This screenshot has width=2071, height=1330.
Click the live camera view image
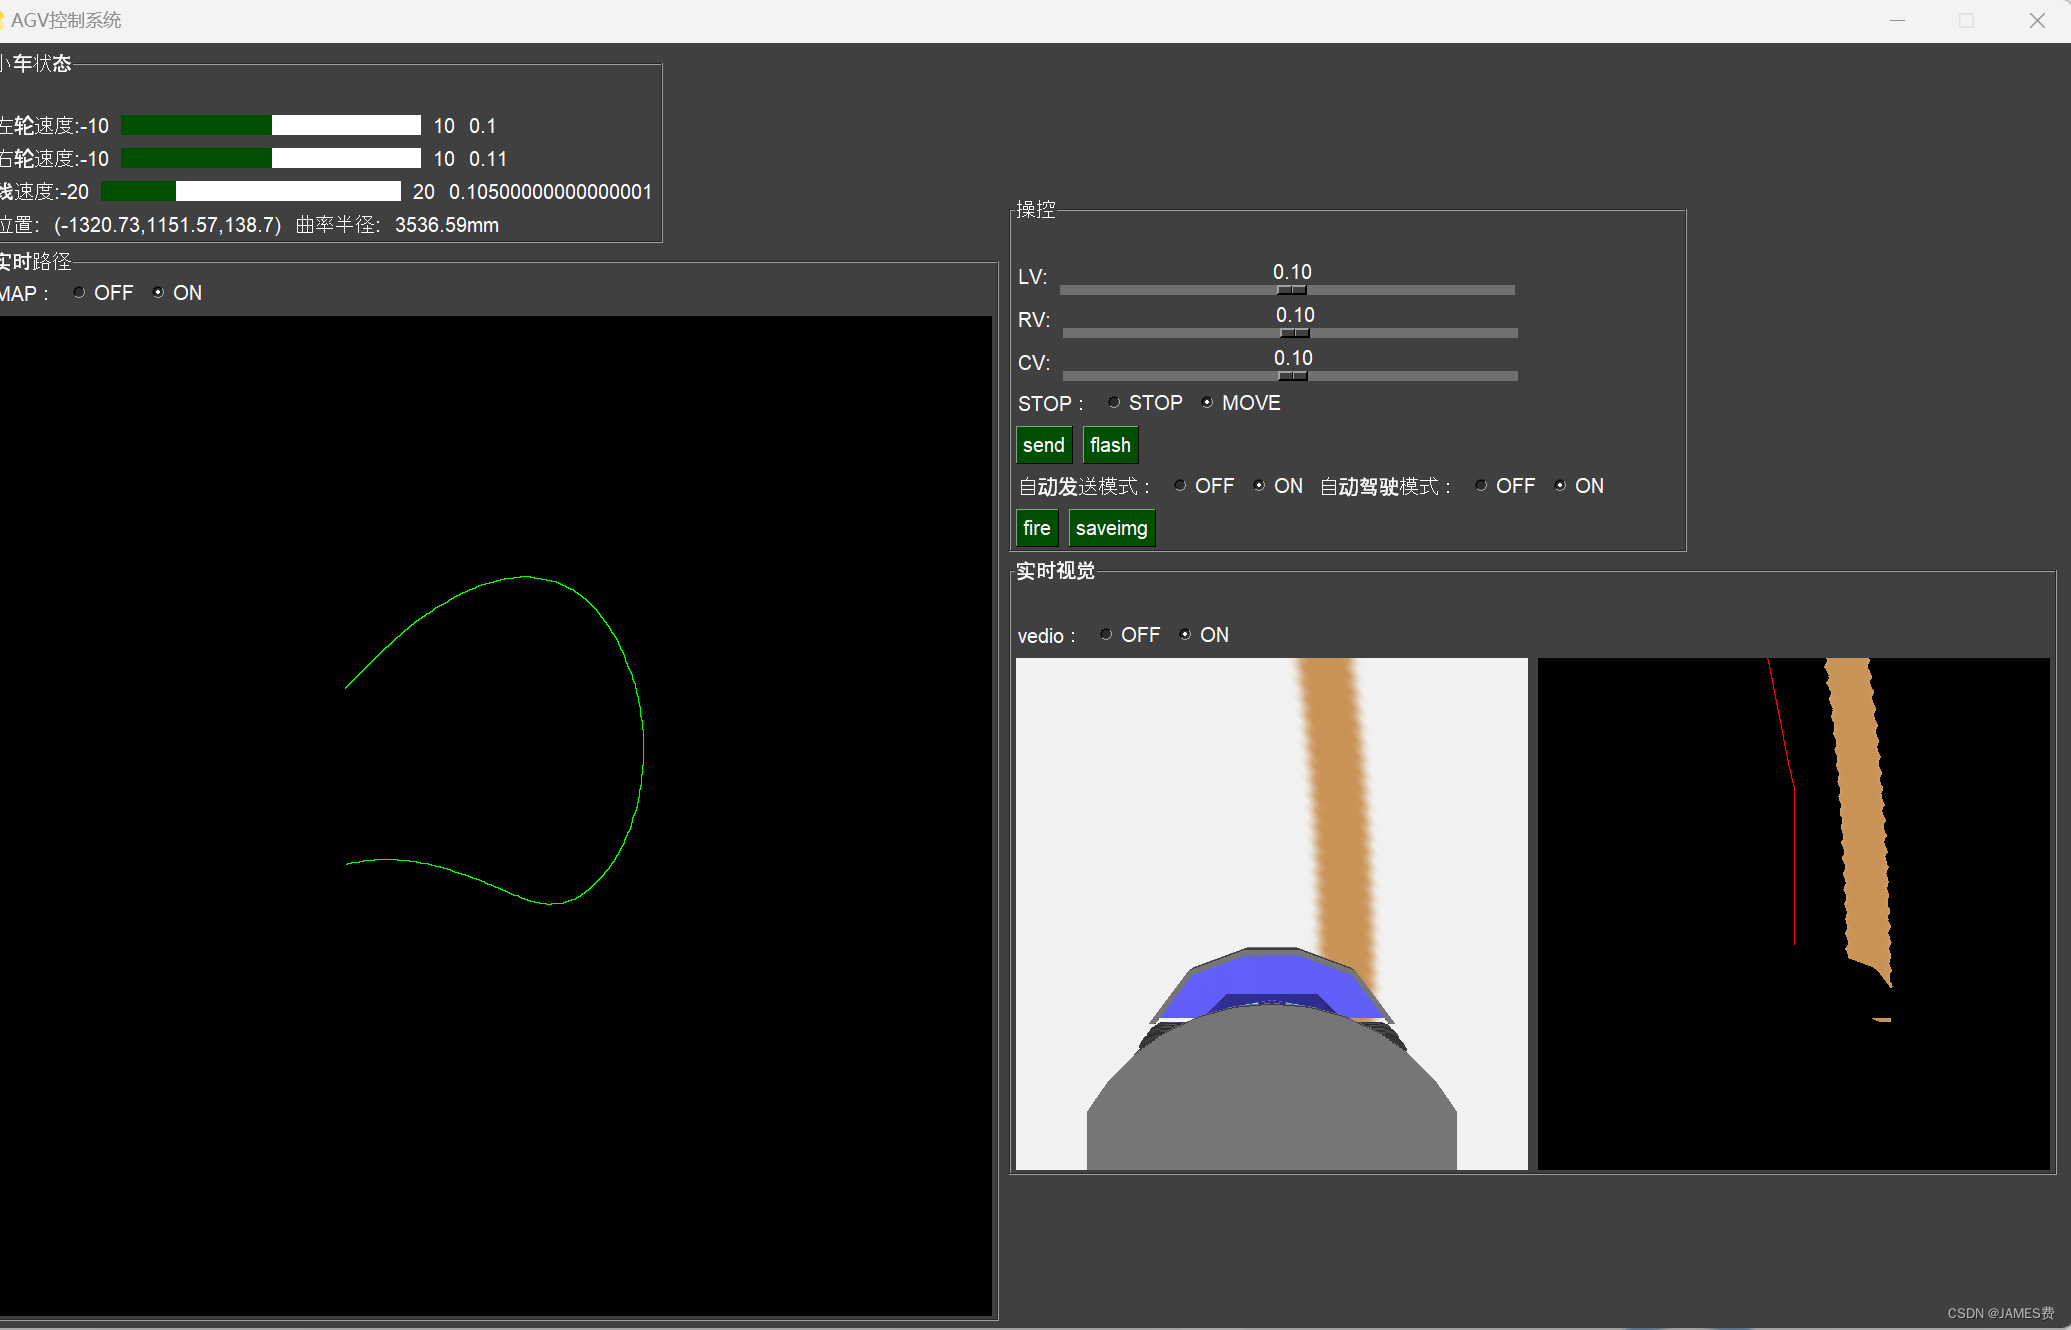point(1271,913)
